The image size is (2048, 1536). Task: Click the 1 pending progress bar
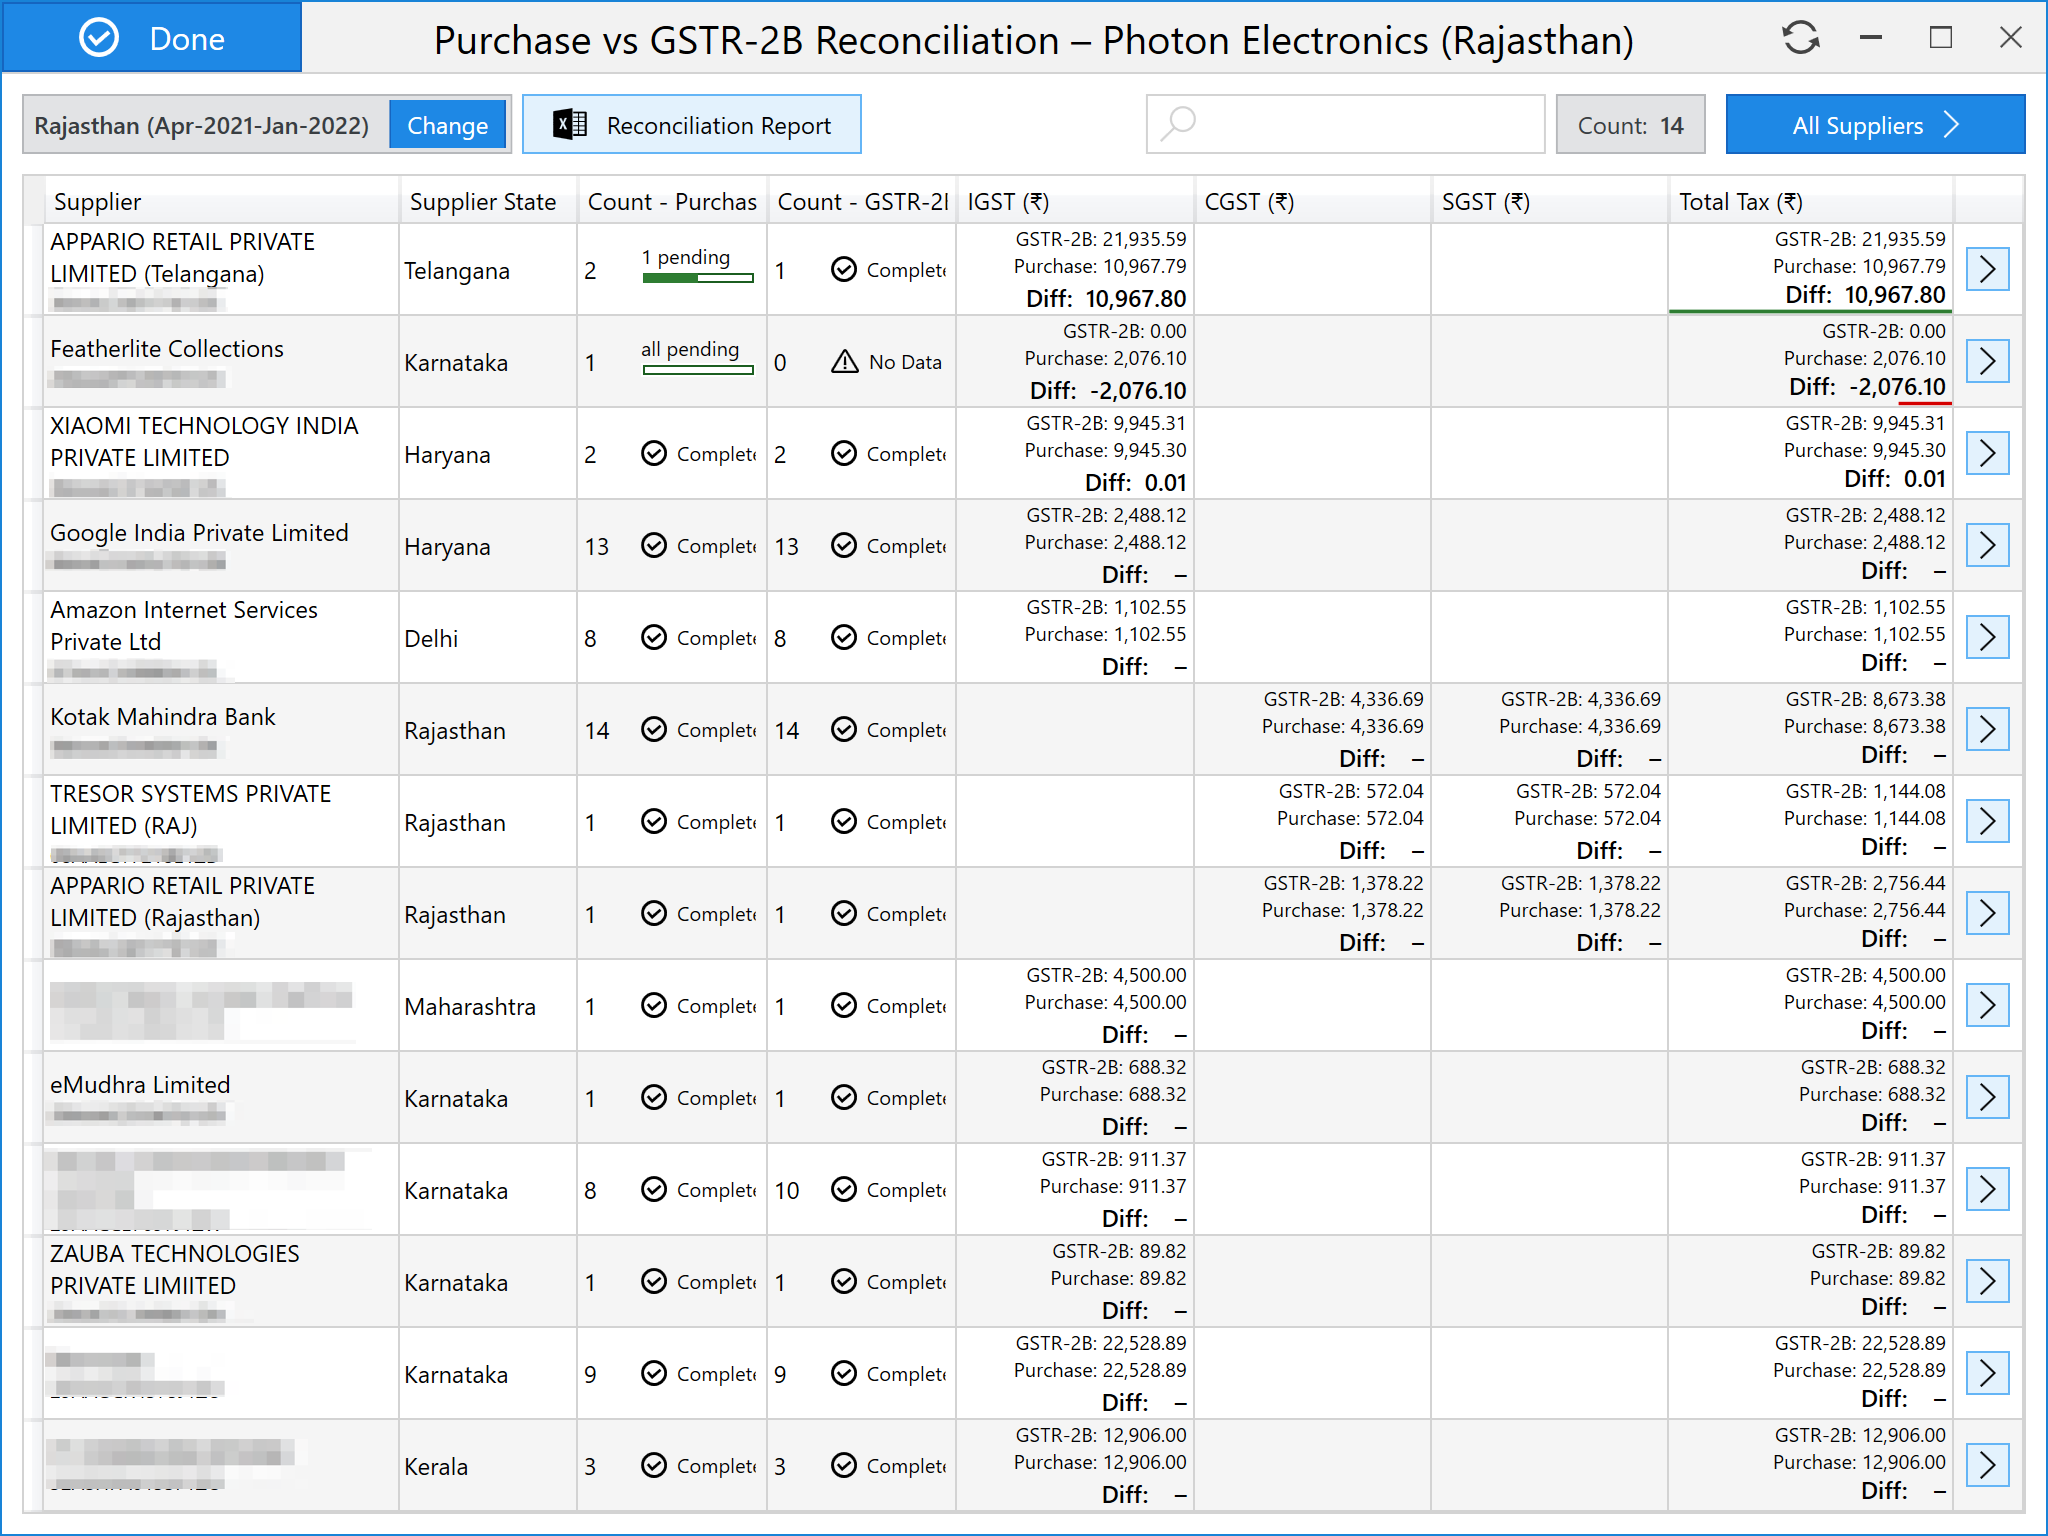[x=697, y=278]
